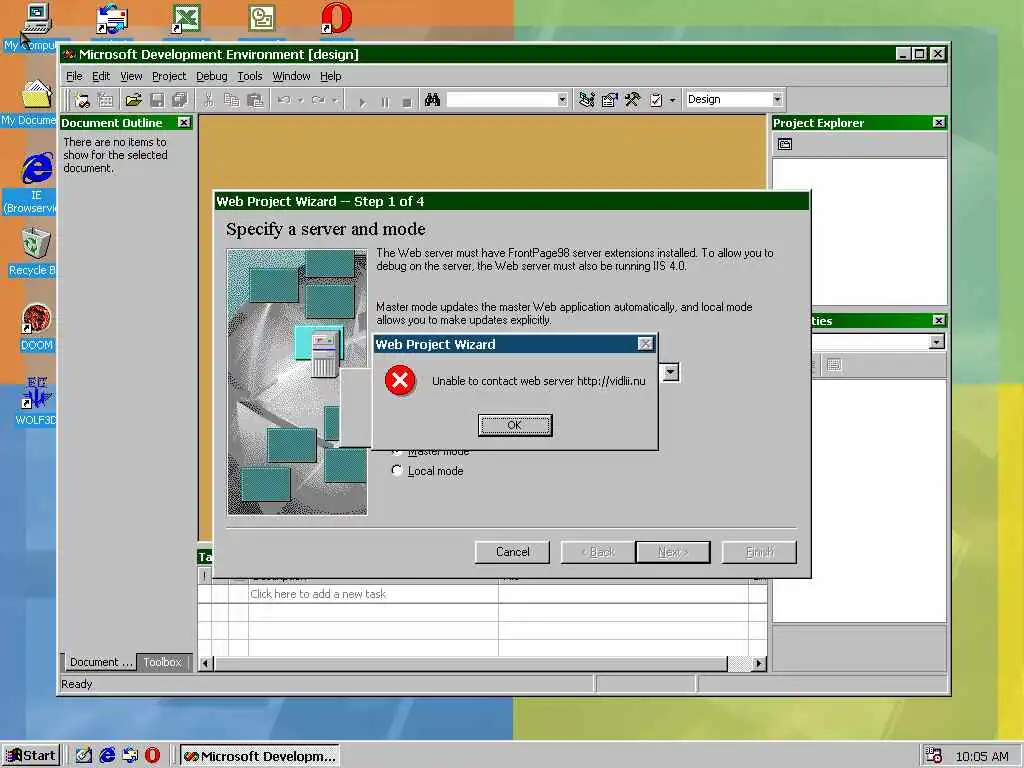Open the Help menu

coord(330,76)
